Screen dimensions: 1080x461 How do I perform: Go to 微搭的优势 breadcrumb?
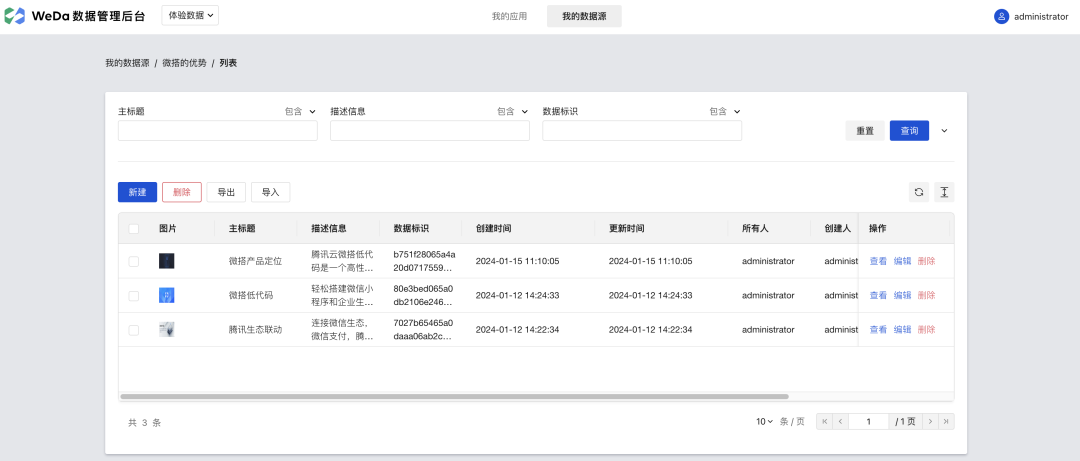point(185,63)
